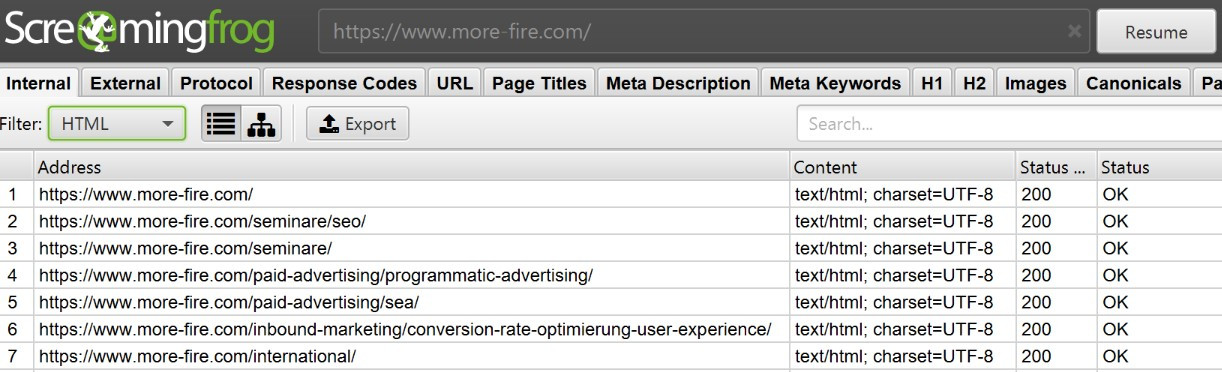
Task: Select the international/ URL row
Action: pos(611,356)
